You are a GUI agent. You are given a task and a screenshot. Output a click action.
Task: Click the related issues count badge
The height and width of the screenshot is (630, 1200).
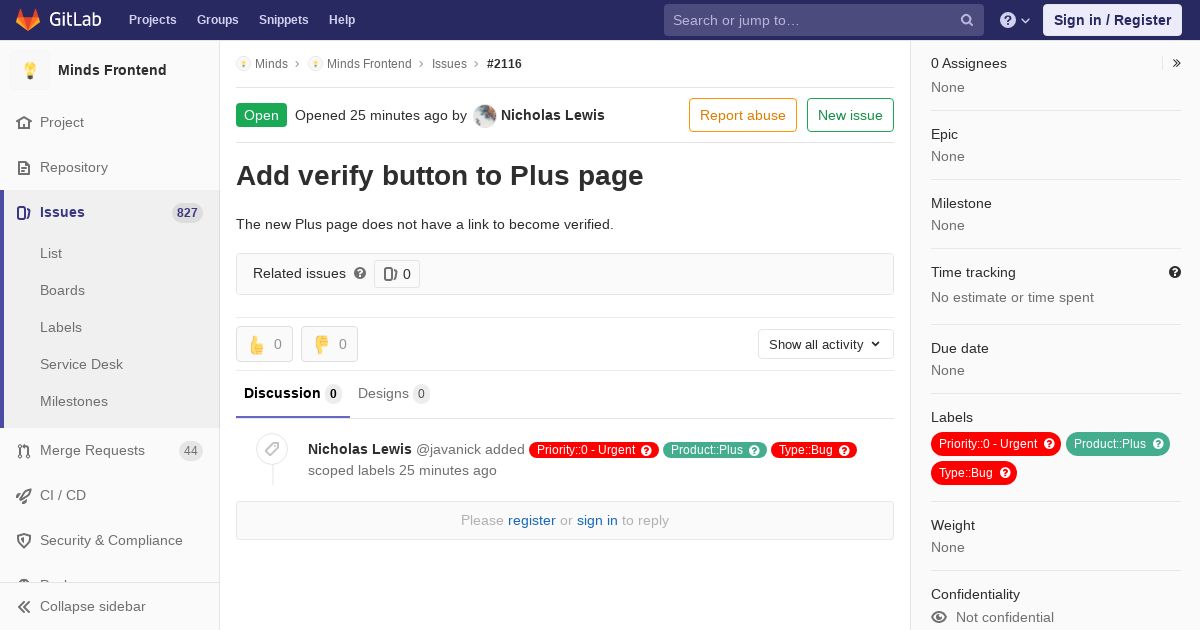pos(397,274)
